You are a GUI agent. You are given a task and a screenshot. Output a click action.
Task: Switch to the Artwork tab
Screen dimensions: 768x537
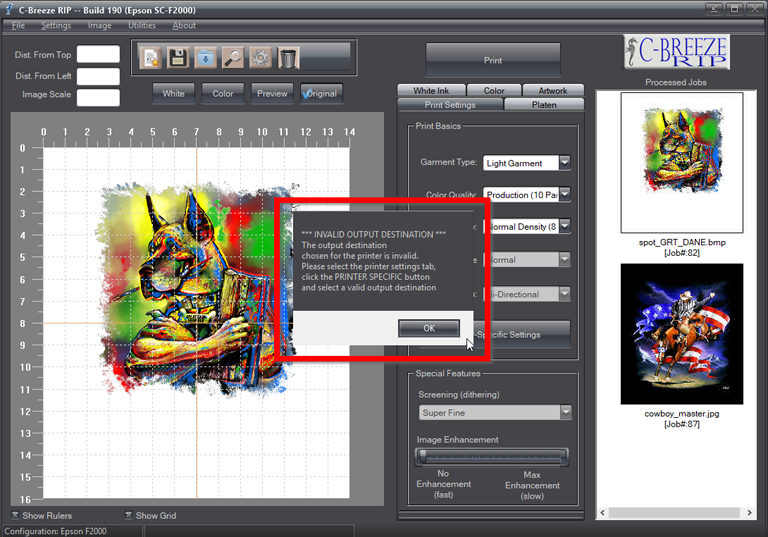[x=553, y=91]
